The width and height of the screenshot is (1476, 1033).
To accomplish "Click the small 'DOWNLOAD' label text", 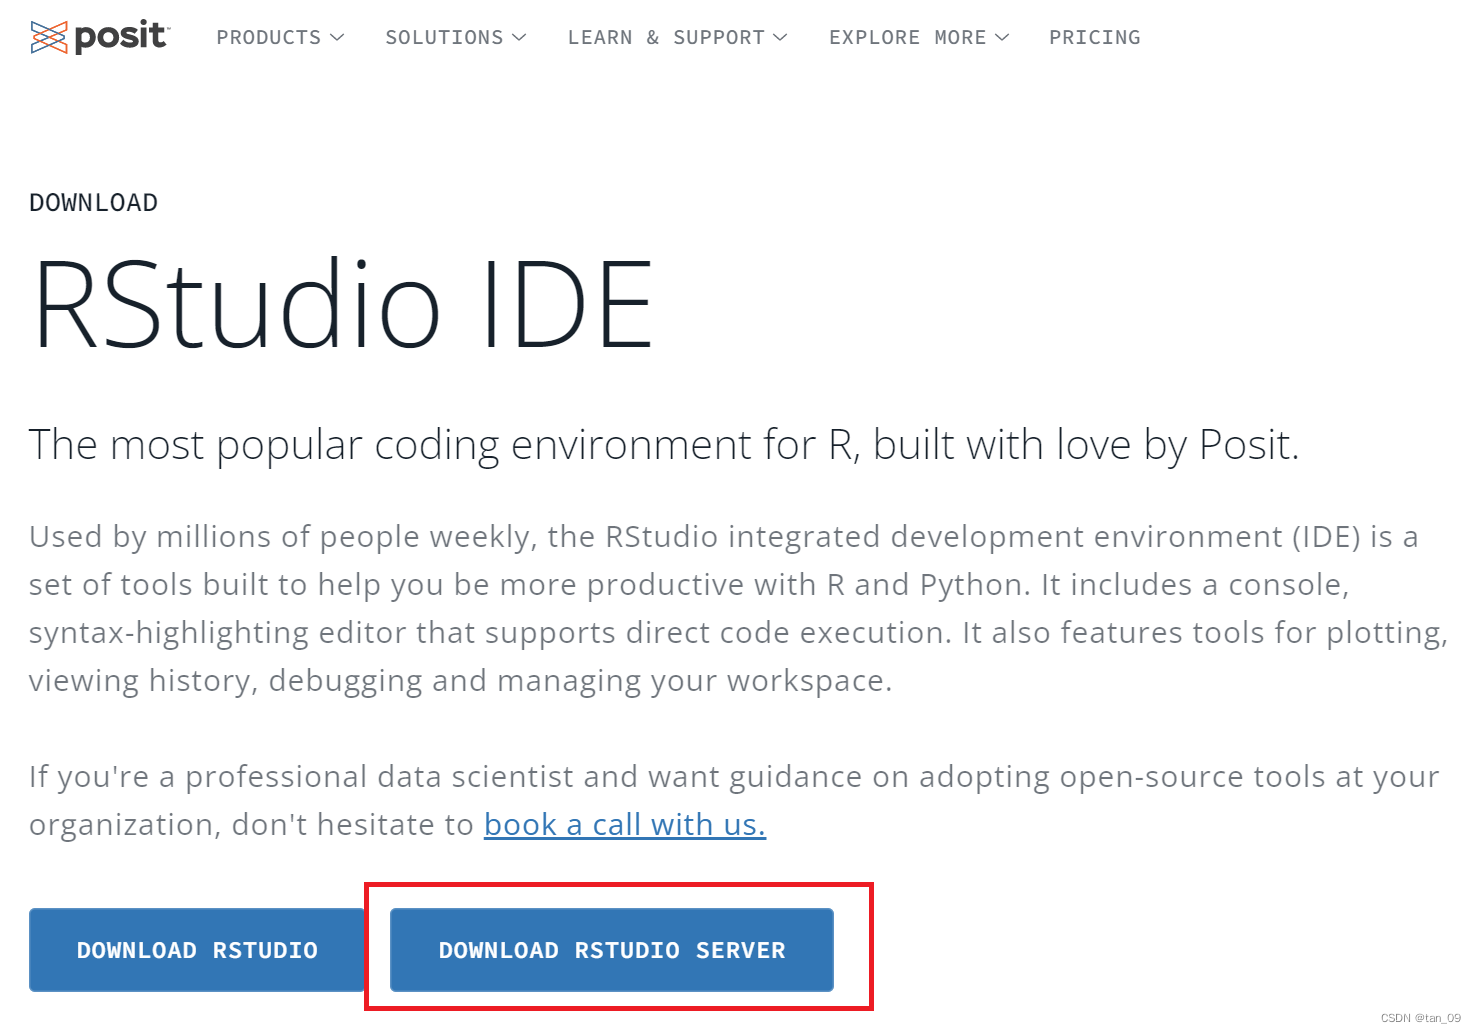I will click(94, 203).
